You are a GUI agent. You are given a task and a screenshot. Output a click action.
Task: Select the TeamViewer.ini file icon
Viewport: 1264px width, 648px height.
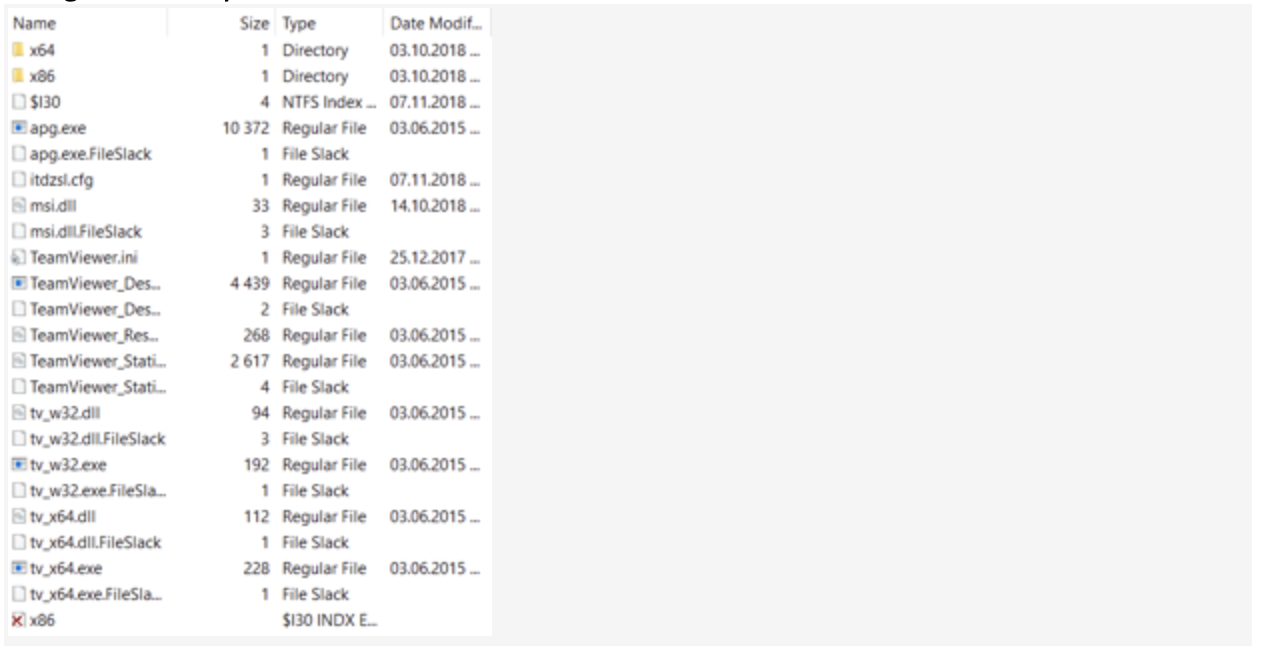(x=19, y=258)
